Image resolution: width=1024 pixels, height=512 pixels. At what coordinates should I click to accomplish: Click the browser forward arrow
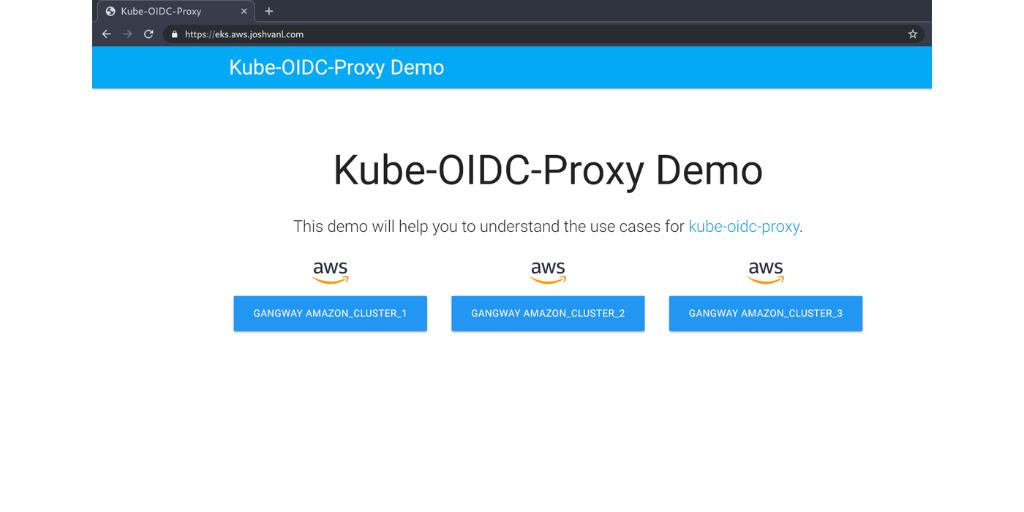127,34
